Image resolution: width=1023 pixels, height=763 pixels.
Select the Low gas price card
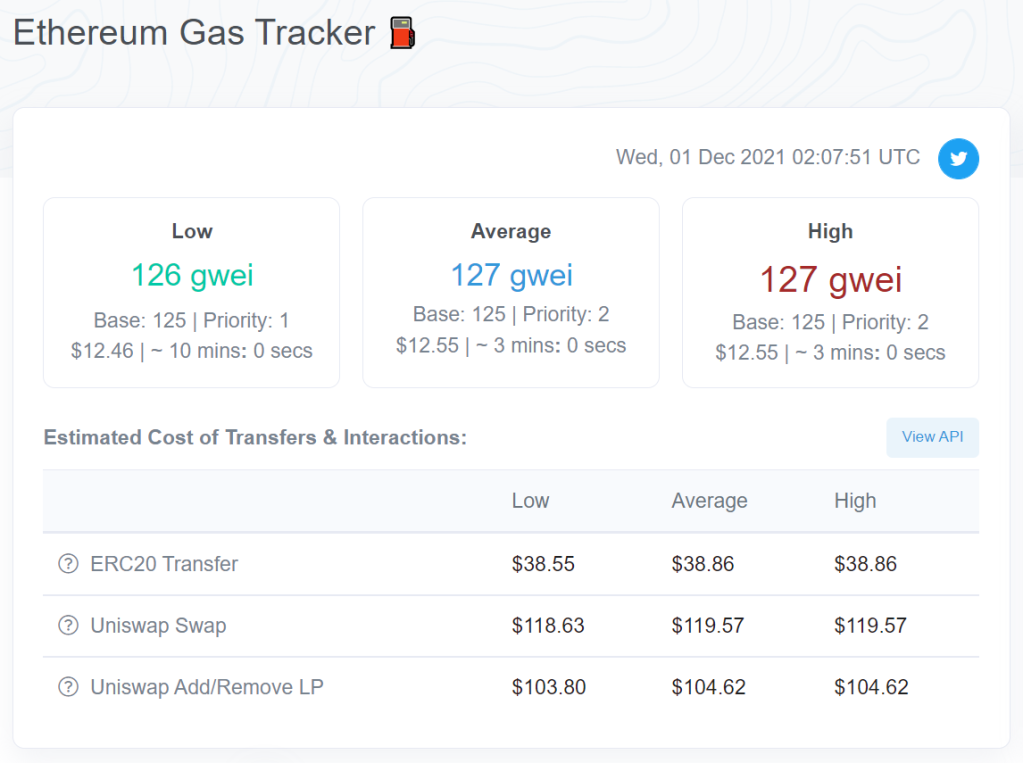point(191,292)
